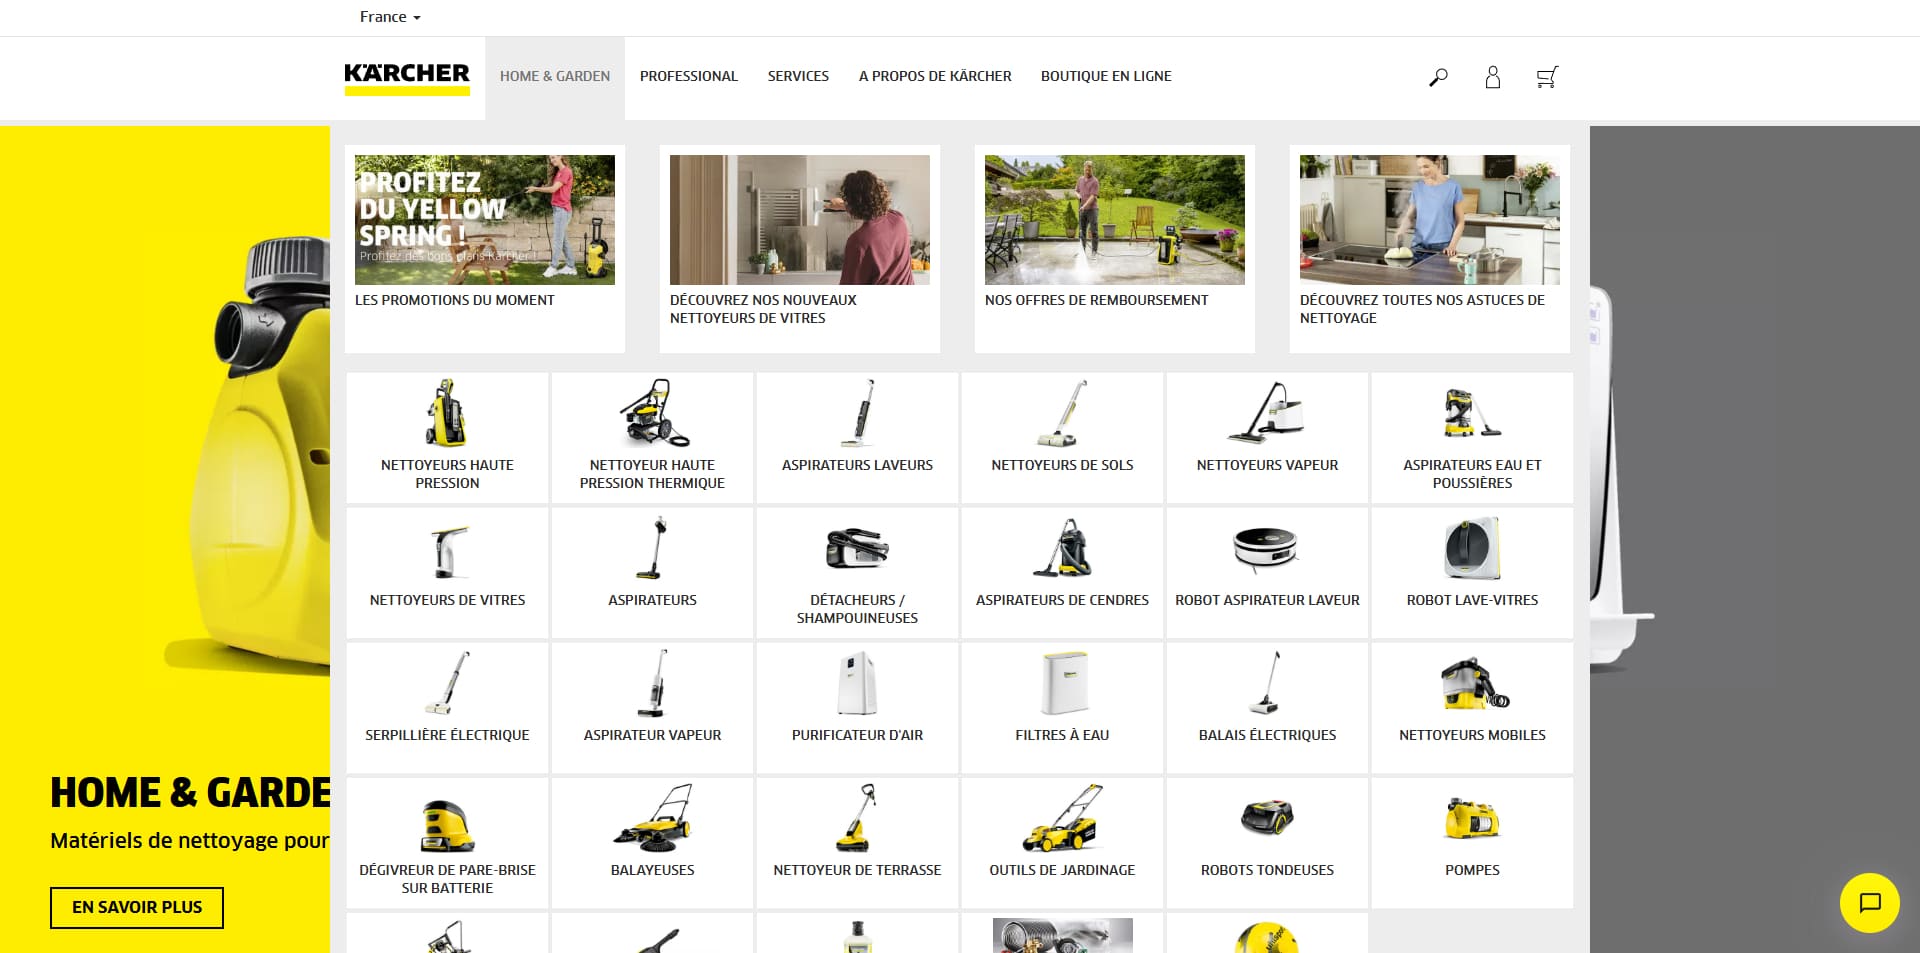
Task: Click the Kärcher logo
Action: coord(407,78)
